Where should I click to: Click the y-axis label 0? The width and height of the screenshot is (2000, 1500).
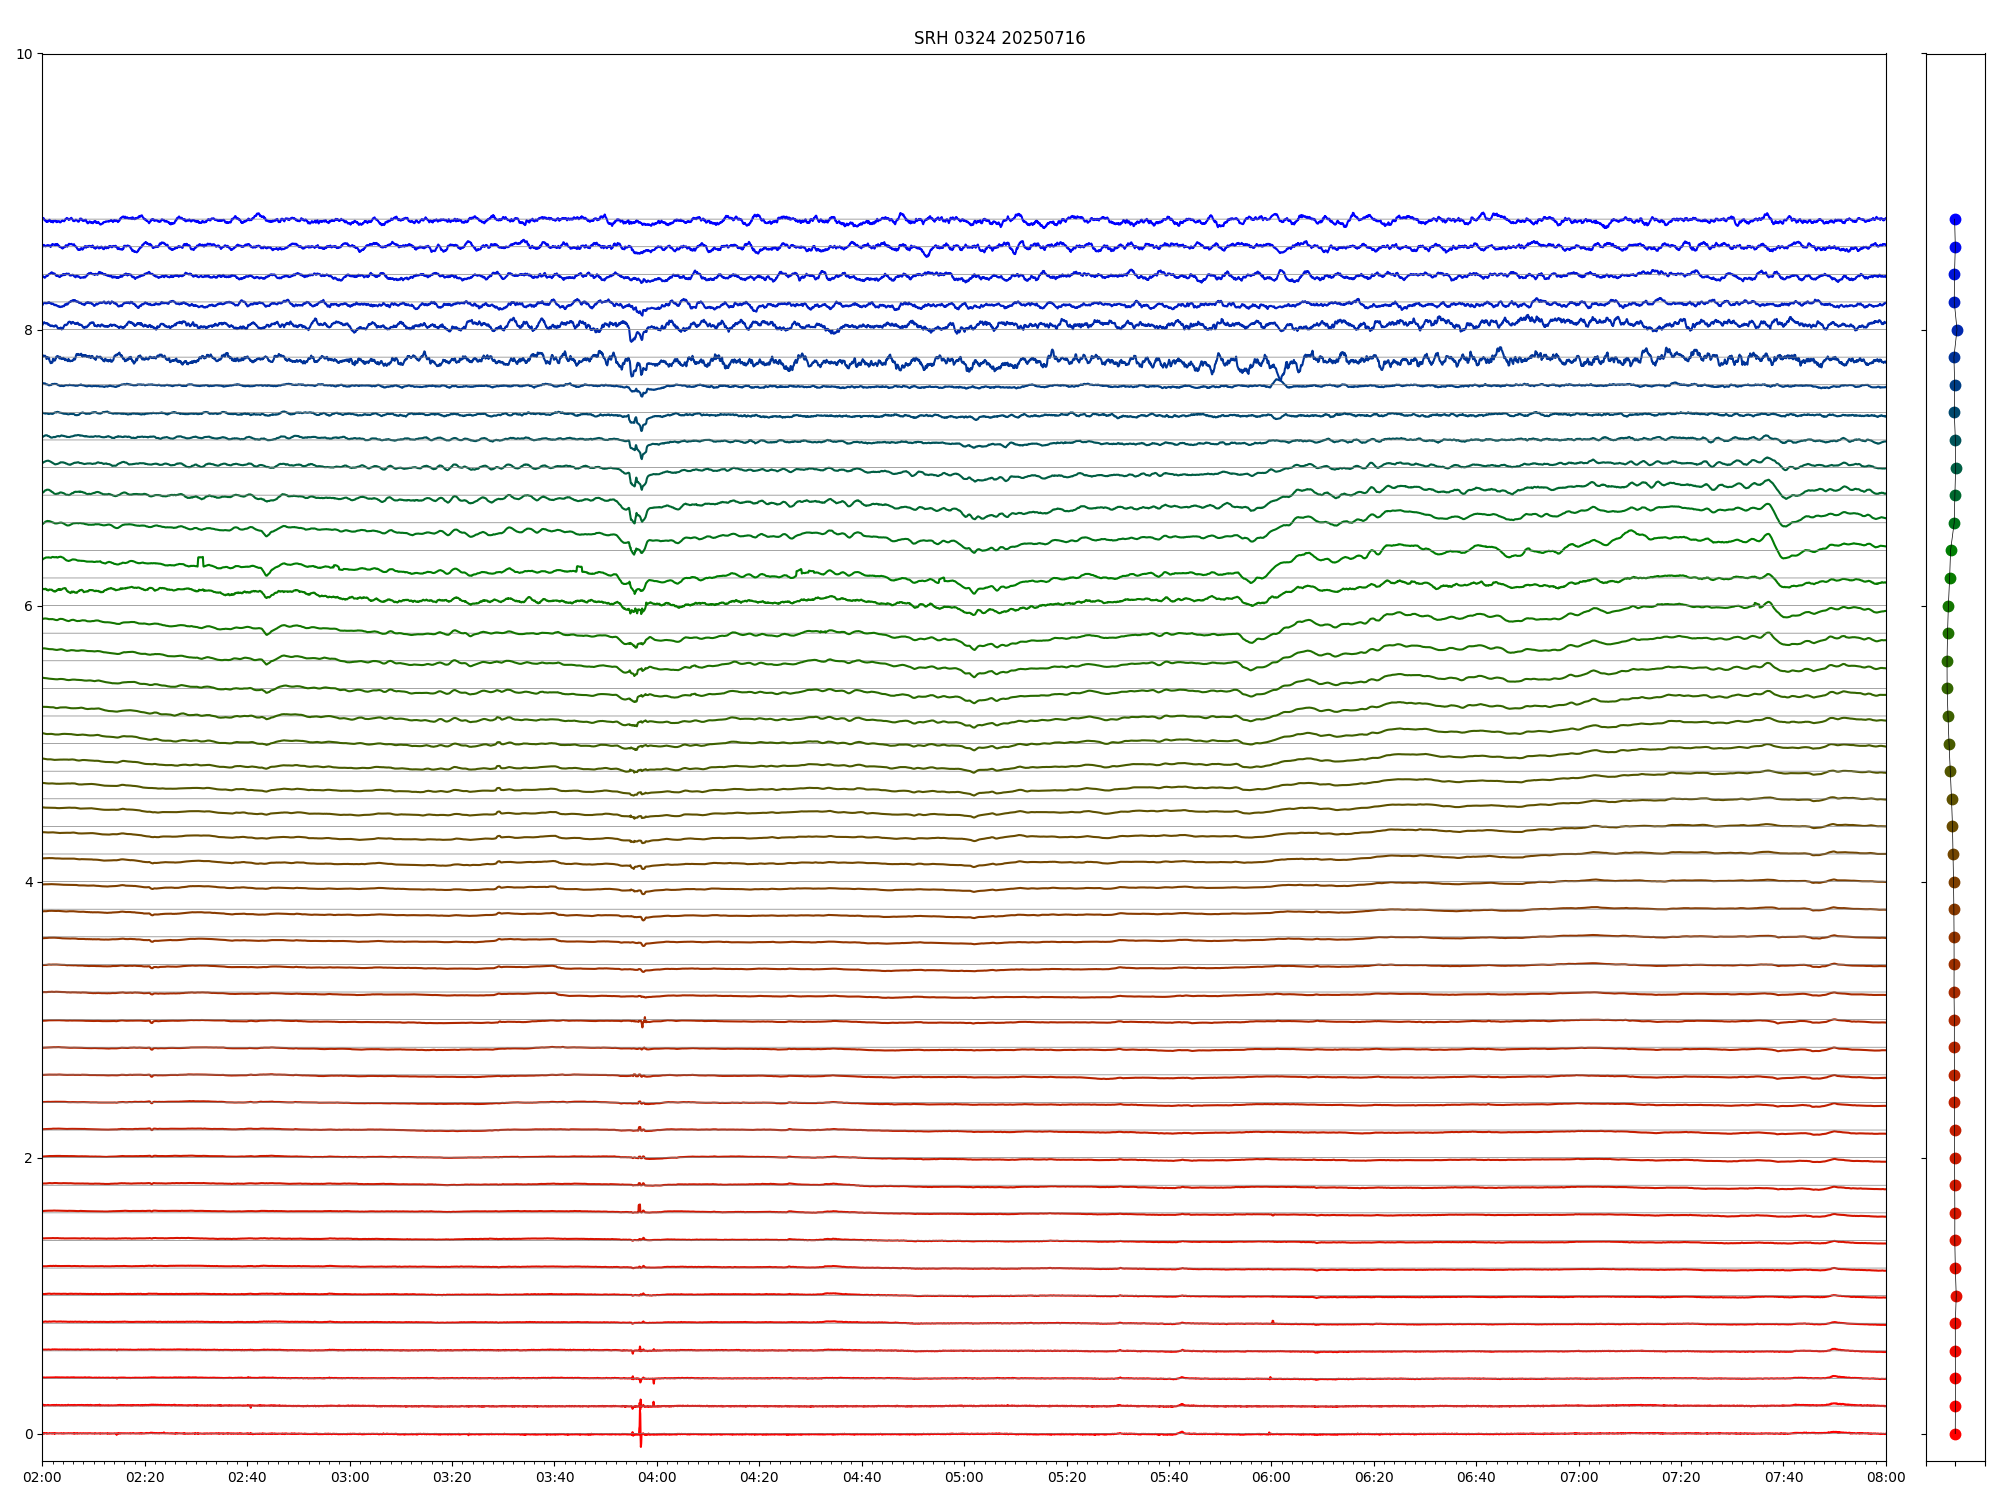(x=28, y=1434)
